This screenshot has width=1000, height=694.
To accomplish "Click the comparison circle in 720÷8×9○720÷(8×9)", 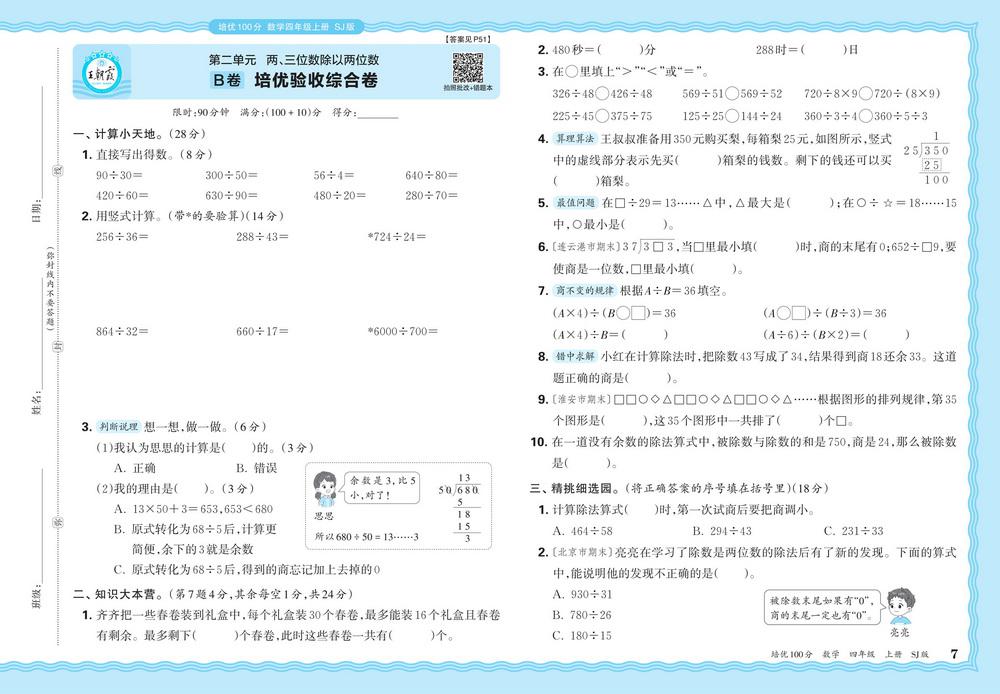I will 865,94.
